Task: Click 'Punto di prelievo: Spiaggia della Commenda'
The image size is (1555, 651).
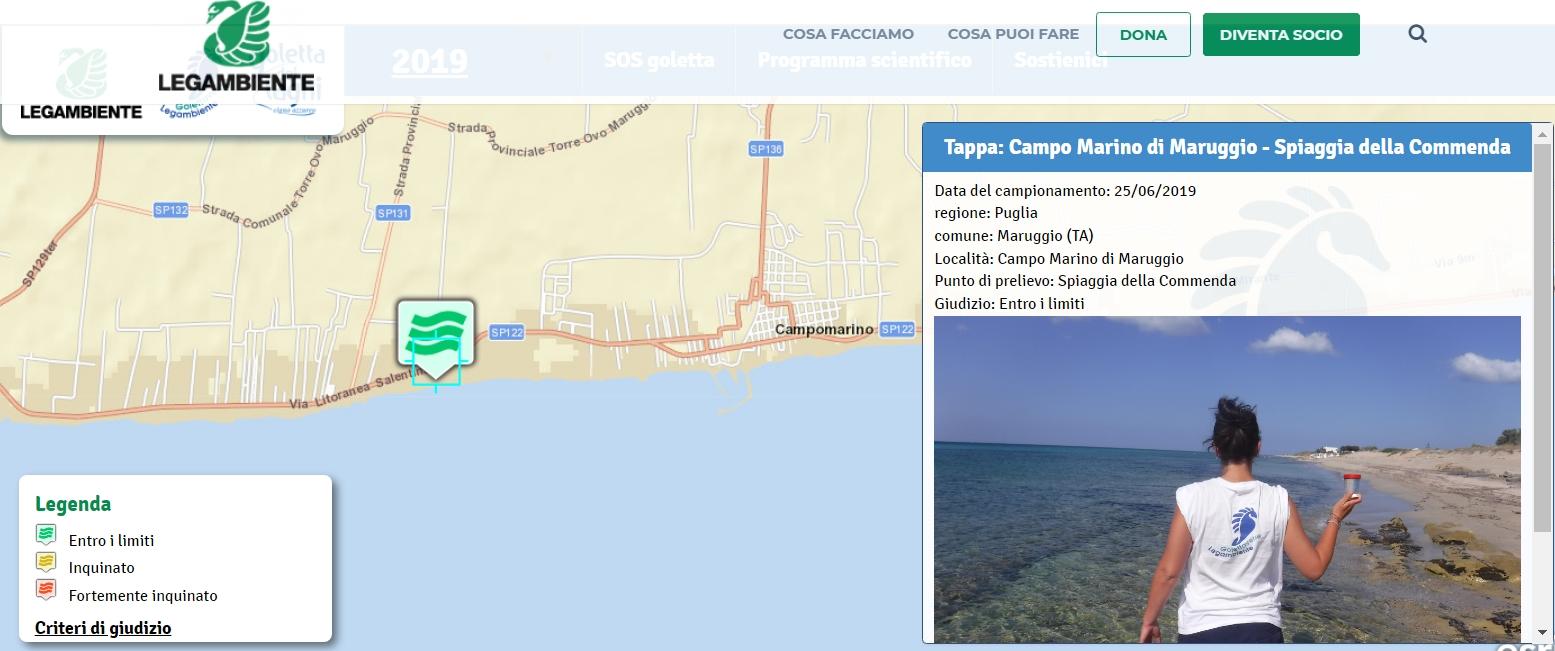Action: pyautogui.click(x=1085, y=281)
